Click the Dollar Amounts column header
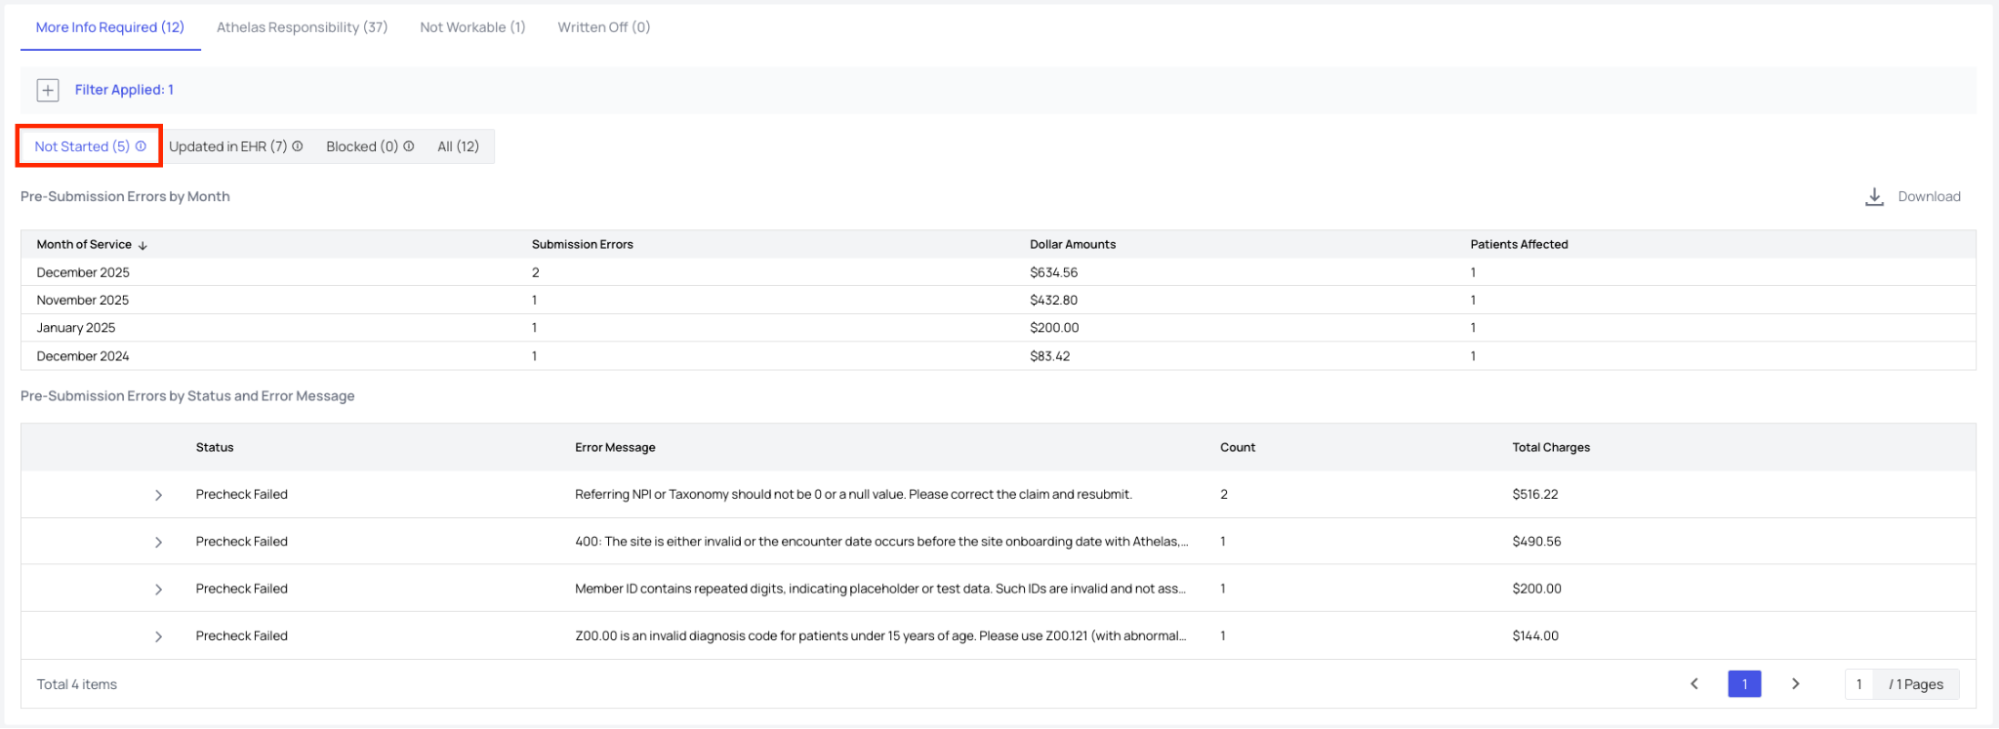Screen dimensions: 1999x729 [1073, 244]
